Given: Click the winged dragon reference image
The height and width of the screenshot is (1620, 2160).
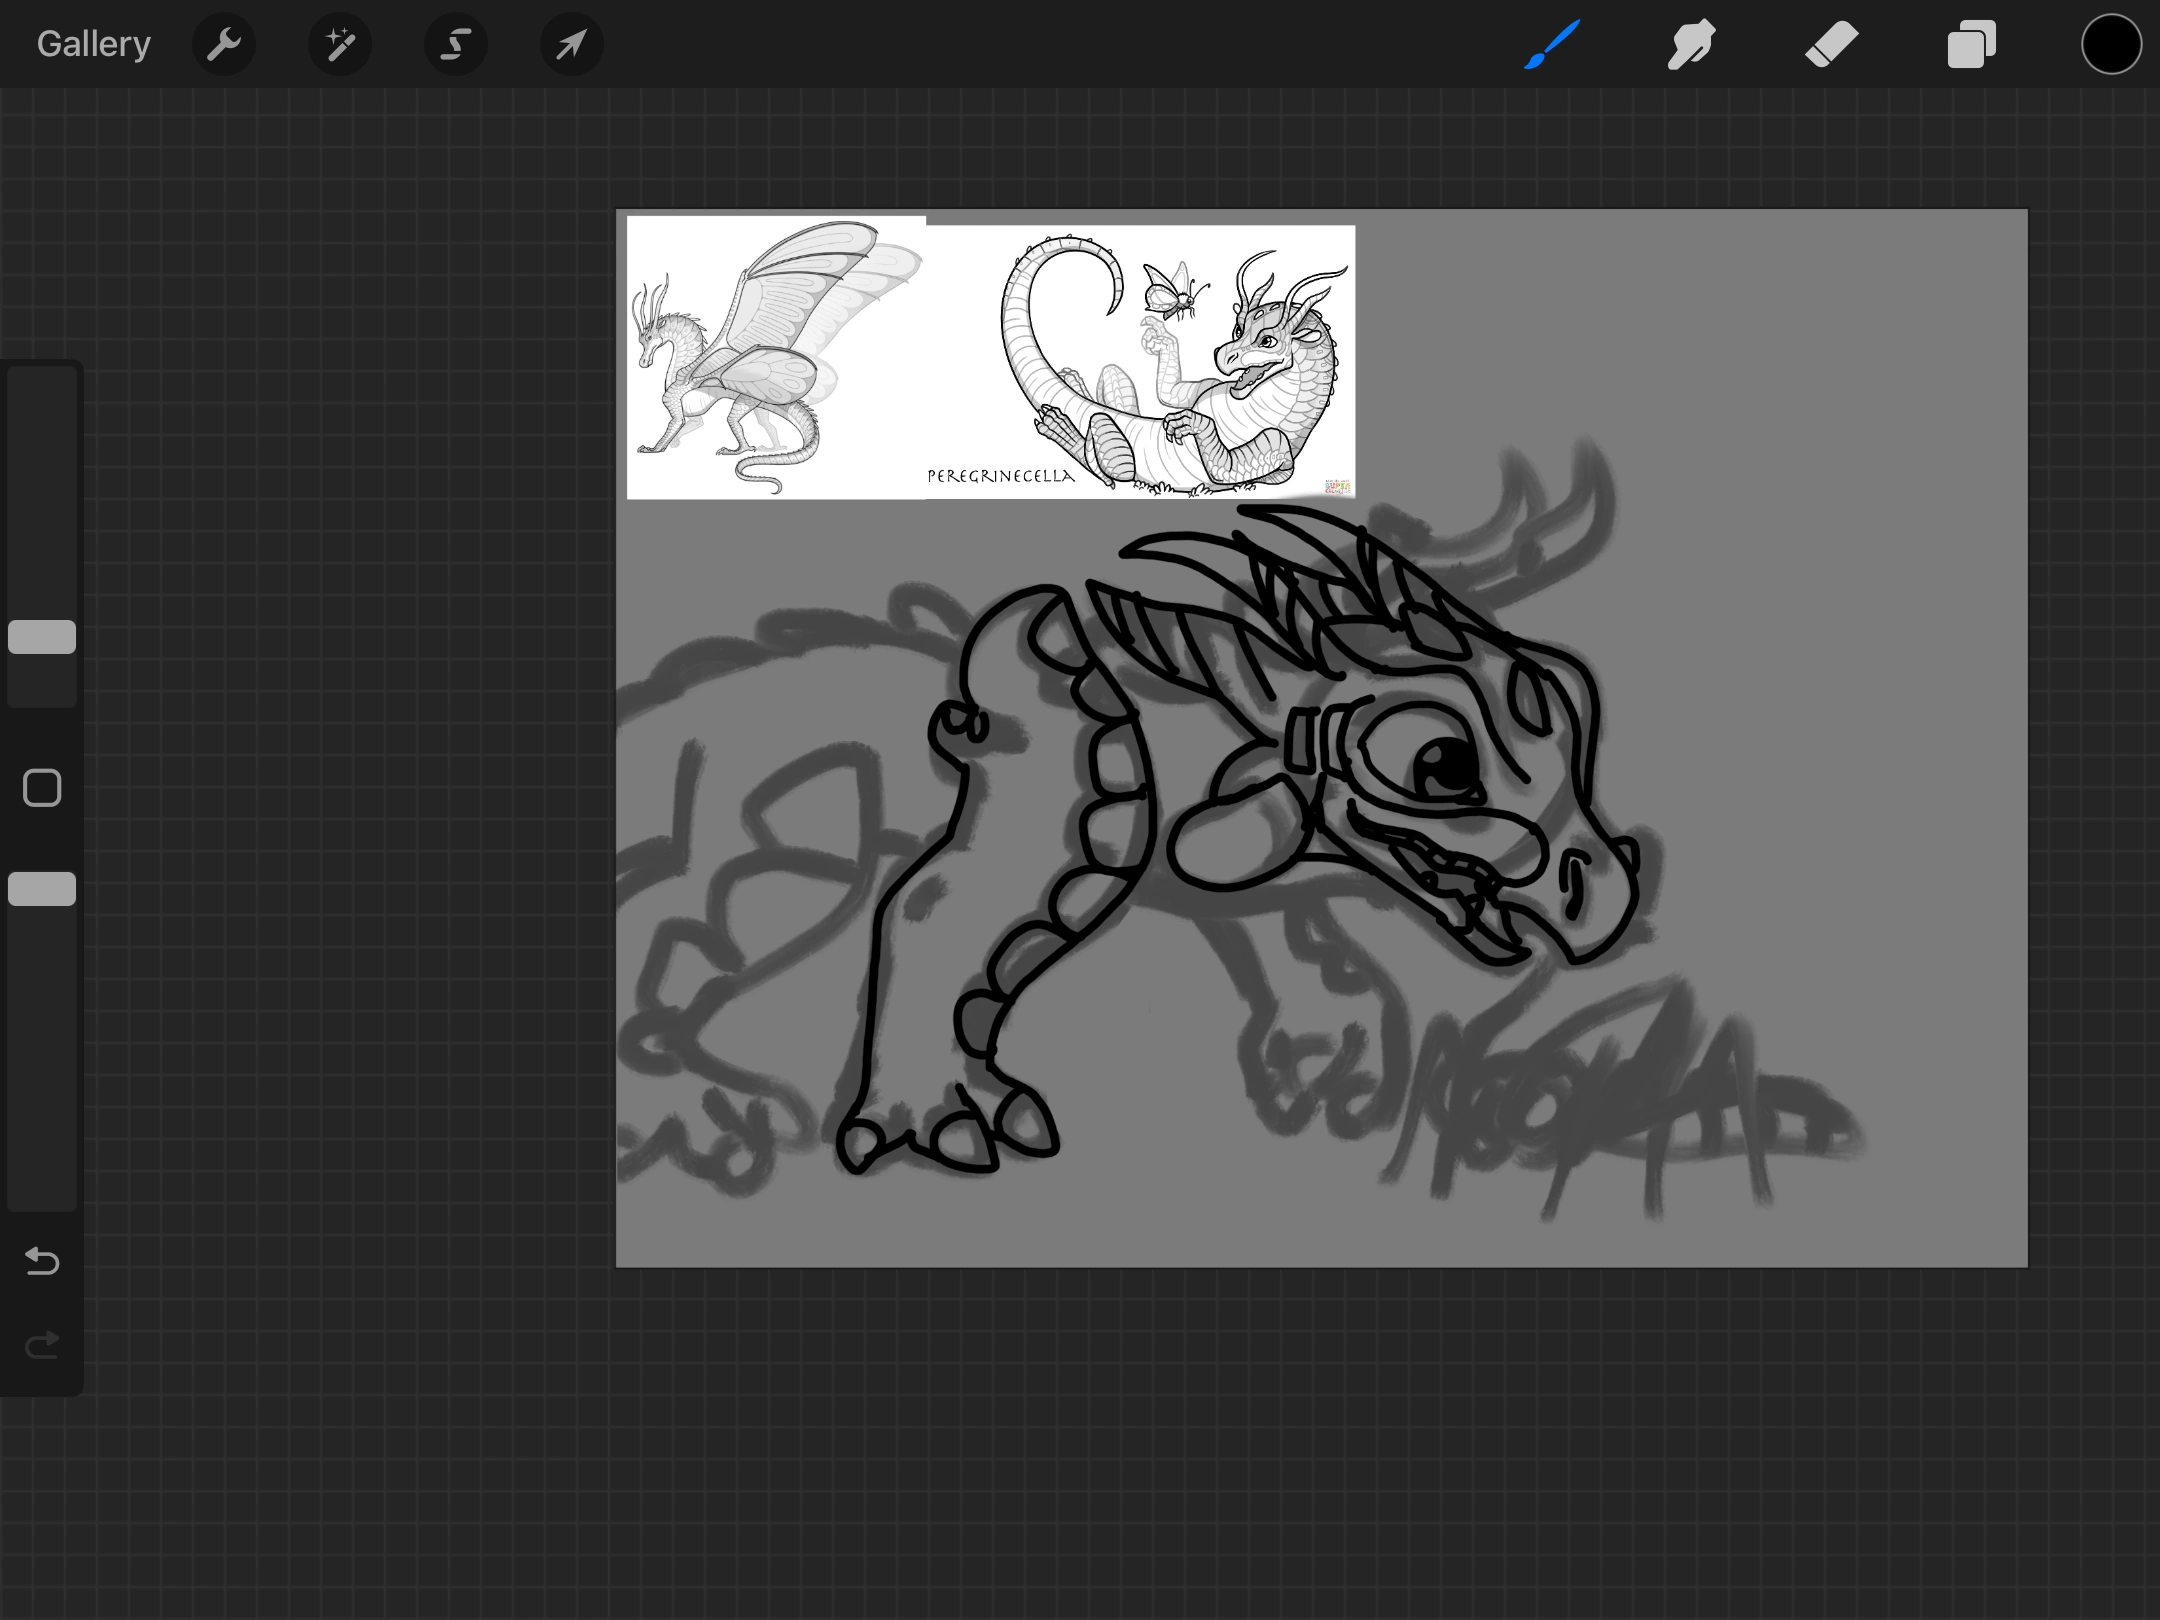Looking at the screenshot, I should [776, 357].
